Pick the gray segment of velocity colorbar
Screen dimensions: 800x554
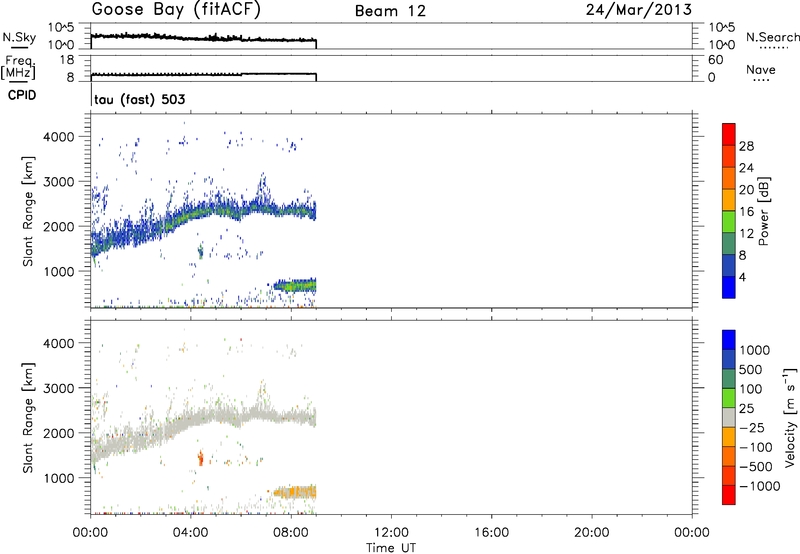(x=729, y=417)
